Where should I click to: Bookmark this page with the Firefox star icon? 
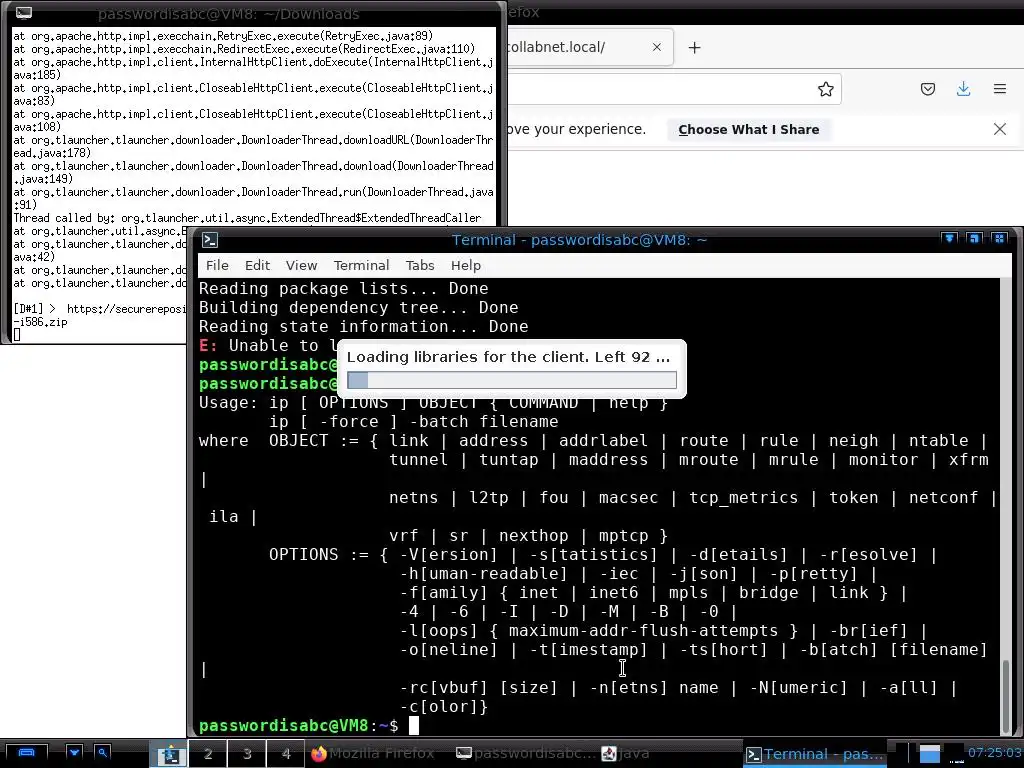coord(825,89)
